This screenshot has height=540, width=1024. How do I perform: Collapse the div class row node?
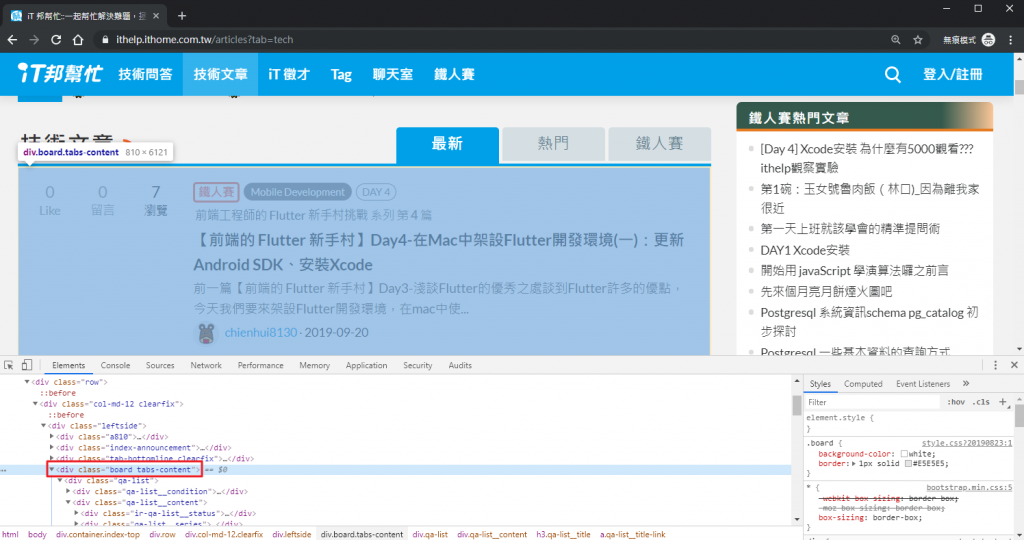[x=27, y=382]
